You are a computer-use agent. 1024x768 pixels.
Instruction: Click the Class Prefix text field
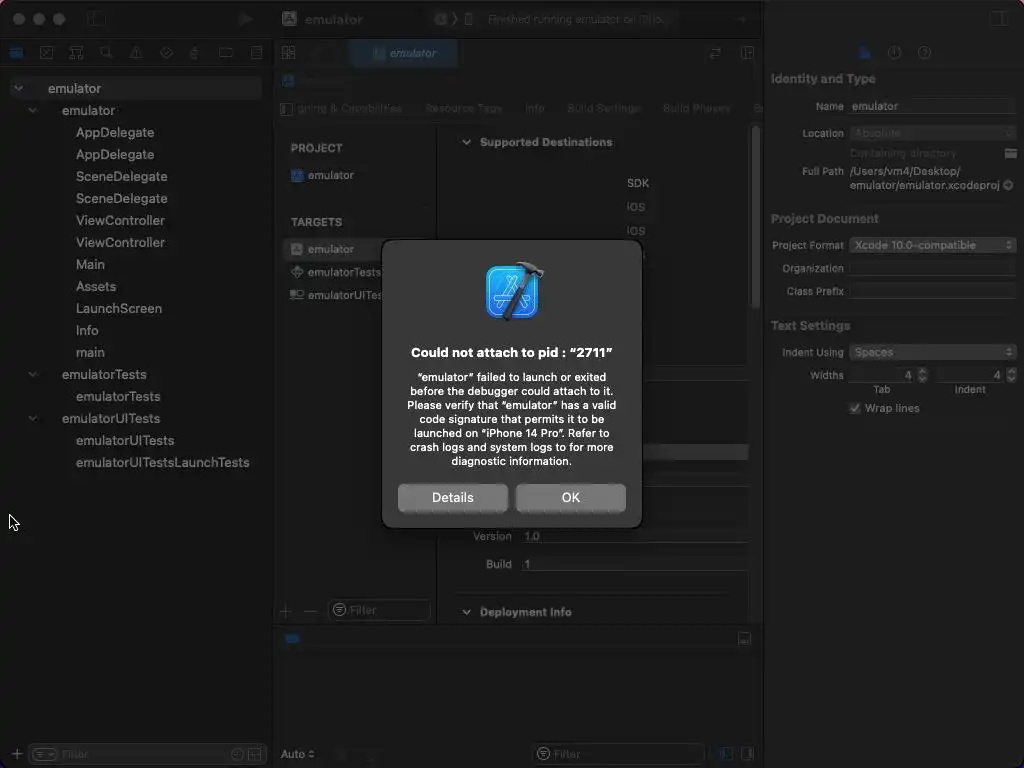933,291
